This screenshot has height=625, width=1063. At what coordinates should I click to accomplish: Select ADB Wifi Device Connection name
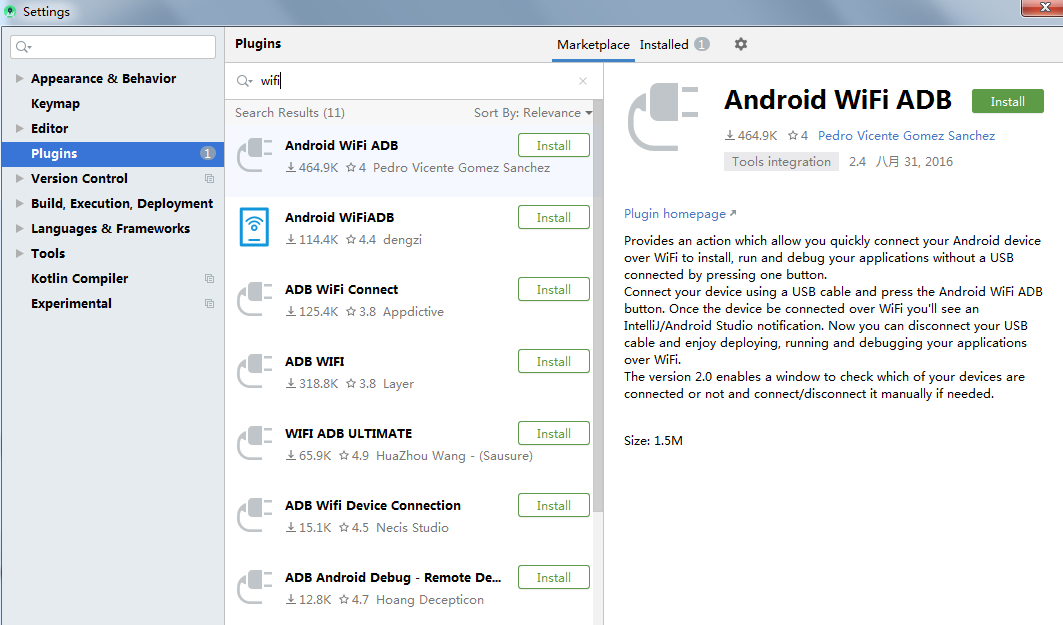click(x=372, y=506)
